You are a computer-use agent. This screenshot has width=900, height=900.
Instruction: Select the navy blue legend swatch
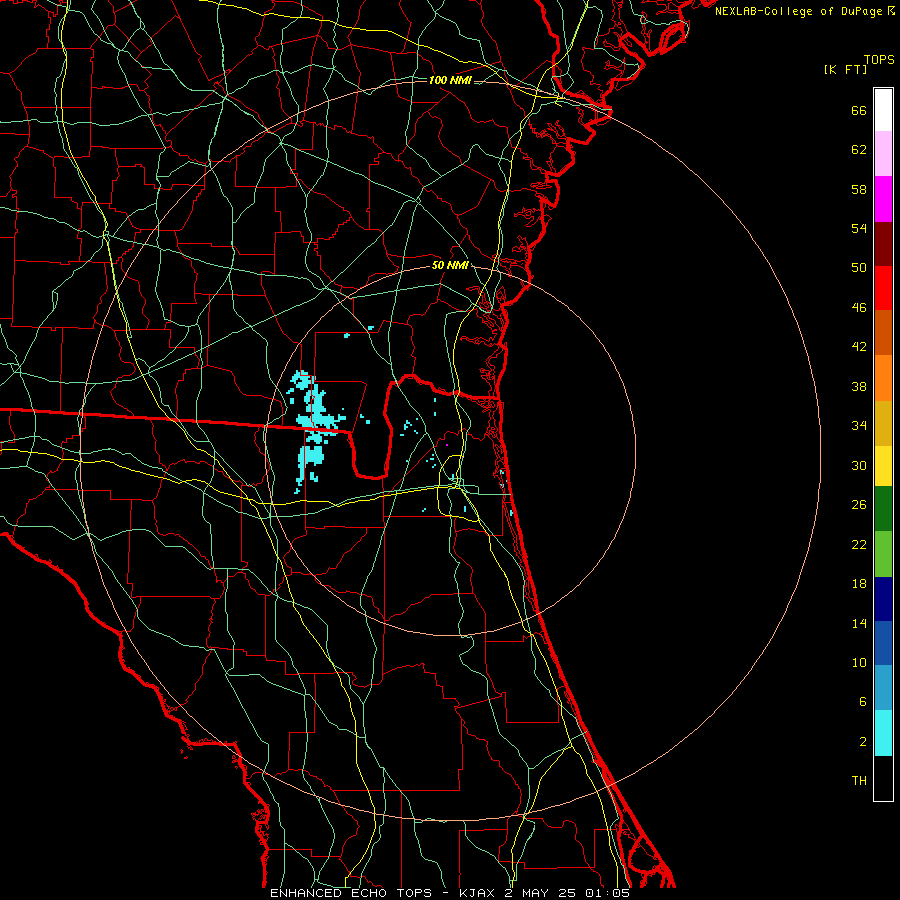[883, 599]
